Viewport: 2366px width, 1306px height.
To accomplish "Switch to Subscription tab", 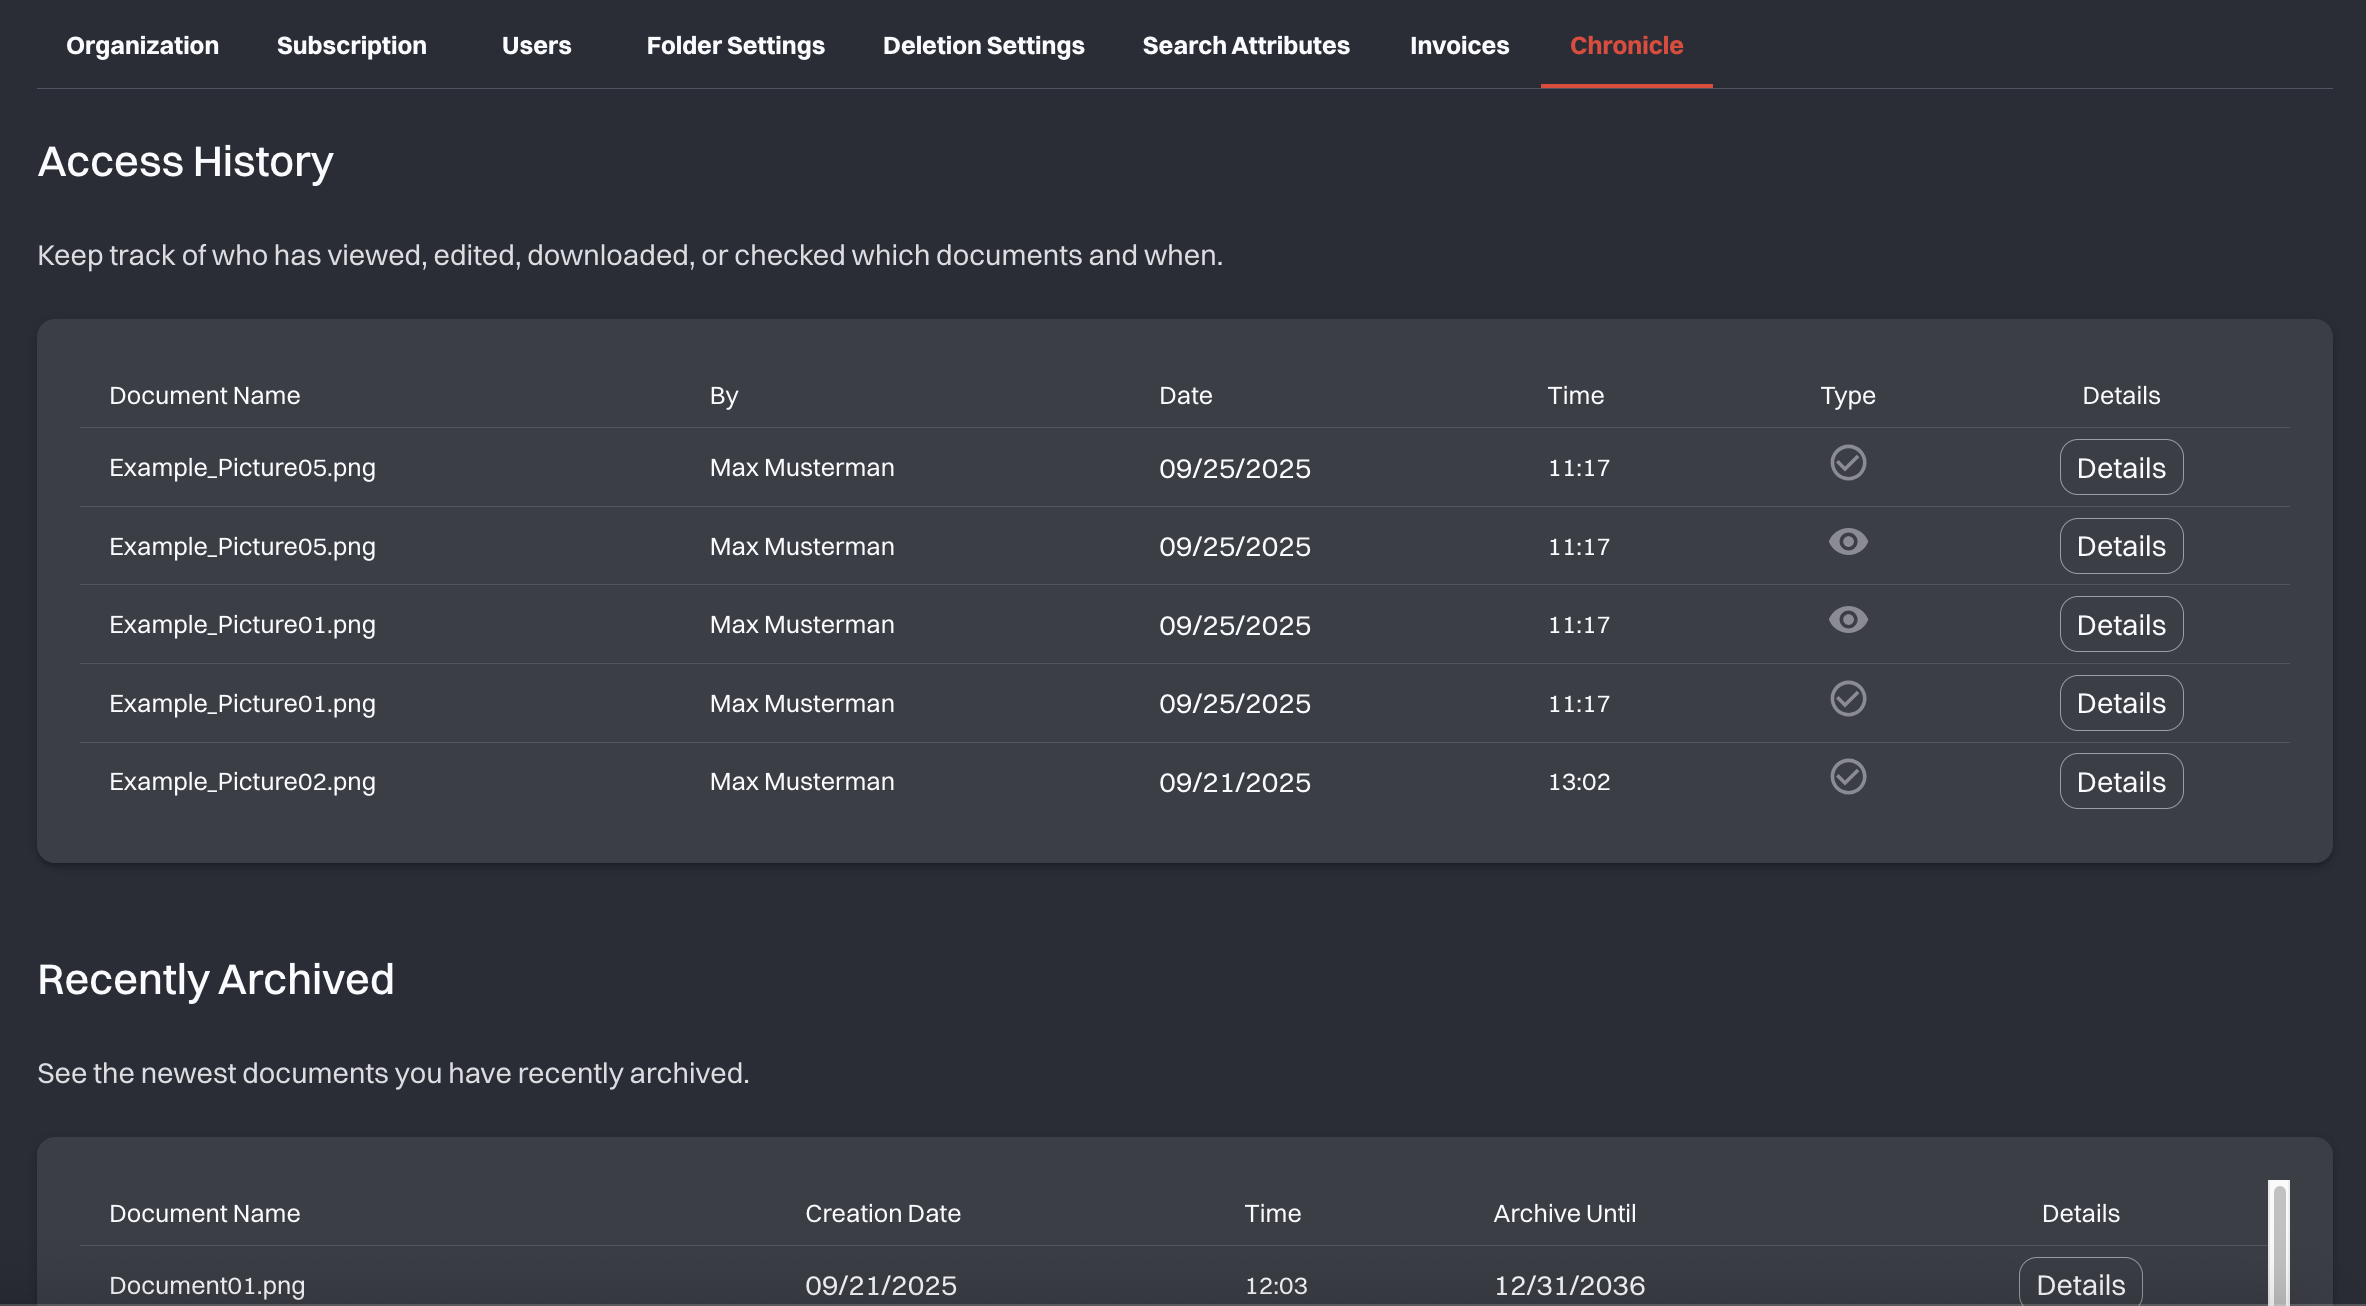I will (x=351, y=46).
